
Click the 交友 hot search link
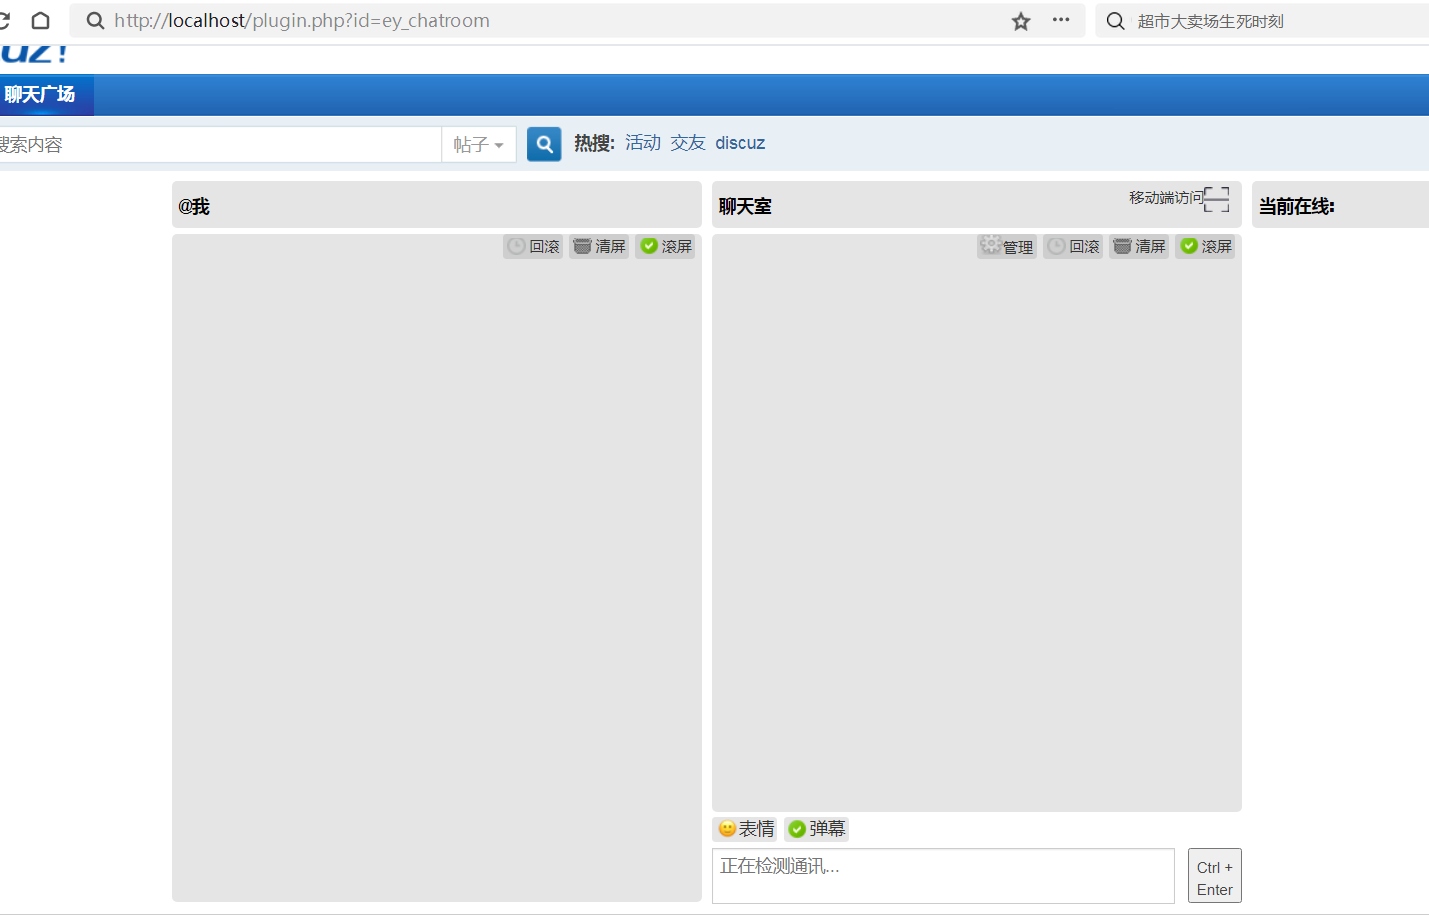pyautogui.click(x=688, y=143)
